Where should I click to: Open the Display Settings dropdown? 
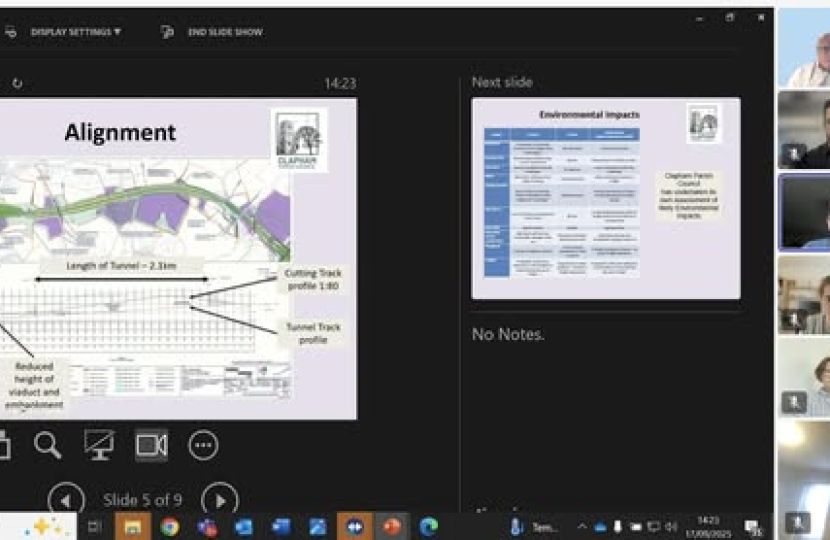pyautogui.click(x=75, y=32)
